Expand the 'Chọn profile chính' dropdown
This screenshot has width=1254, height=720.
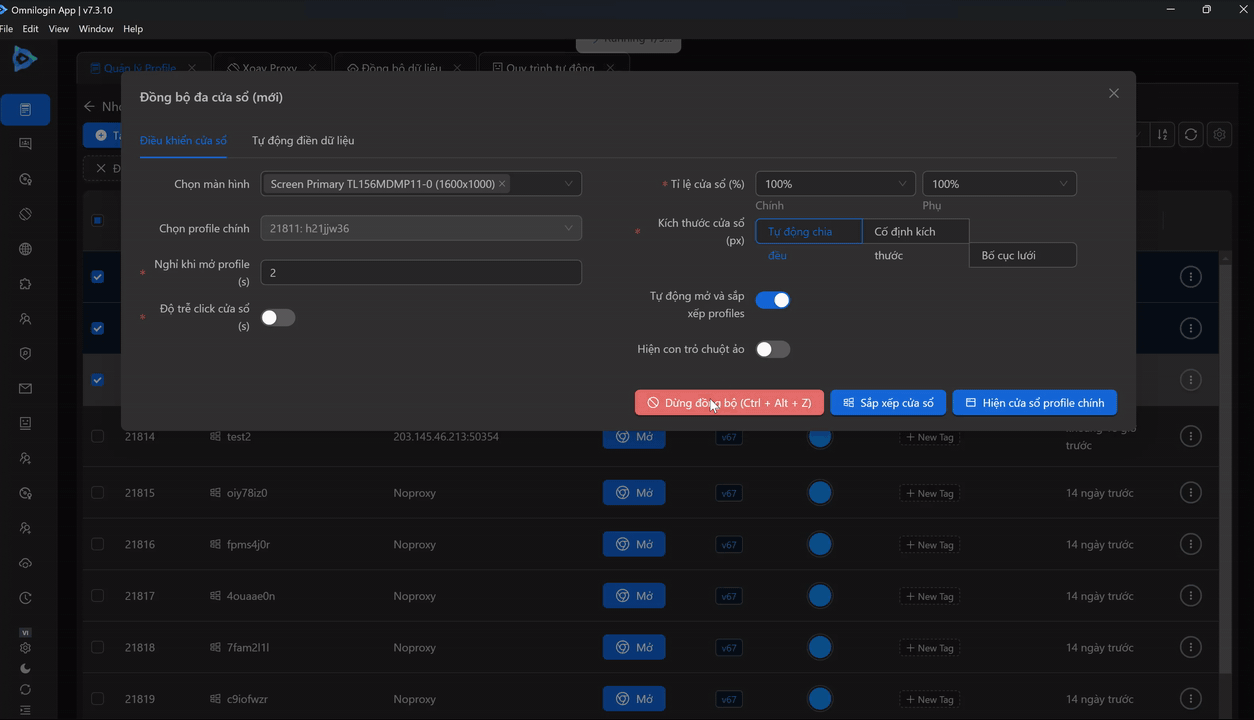(x=420, y=227)
